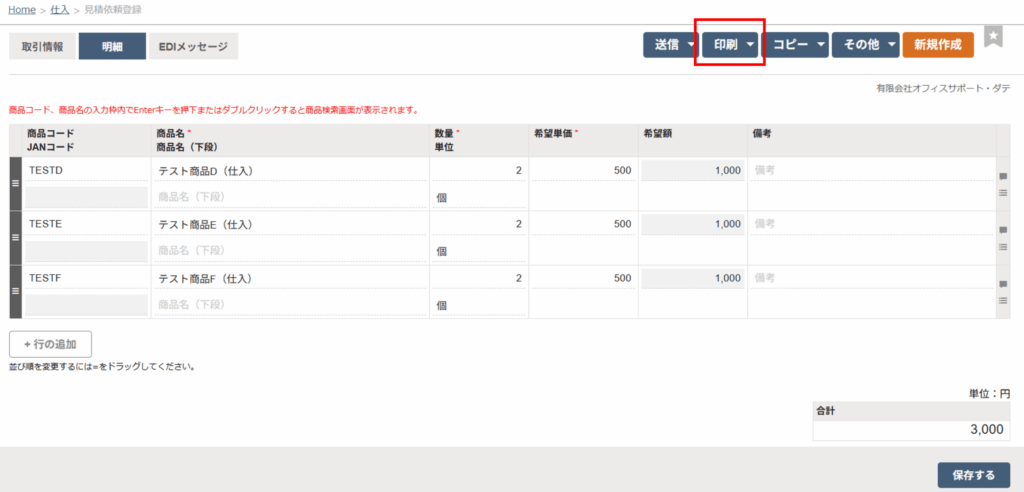Switch to the EDIメッセージ tab
This screenshot has height=492, width=1024.
click(194, 47)
